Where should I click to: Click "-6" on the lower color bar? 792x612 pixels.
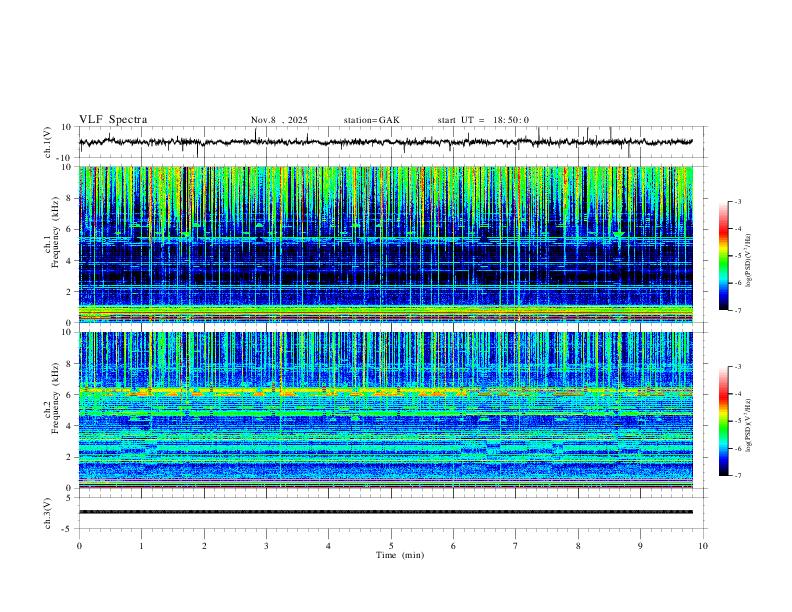click(x=737, y=448)
